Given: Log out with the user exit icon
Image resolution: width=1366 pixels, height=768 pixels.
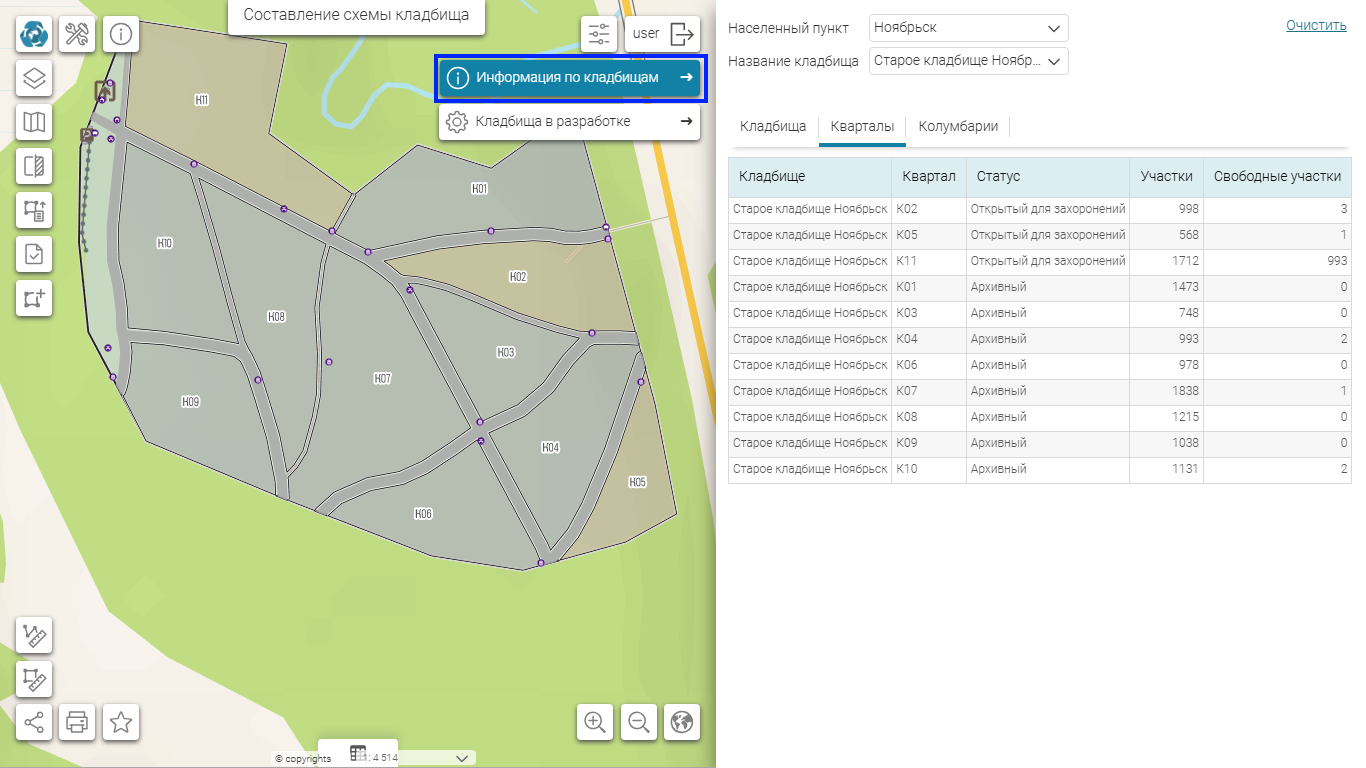Looking at the screenshot, I should tap(681, 34).
